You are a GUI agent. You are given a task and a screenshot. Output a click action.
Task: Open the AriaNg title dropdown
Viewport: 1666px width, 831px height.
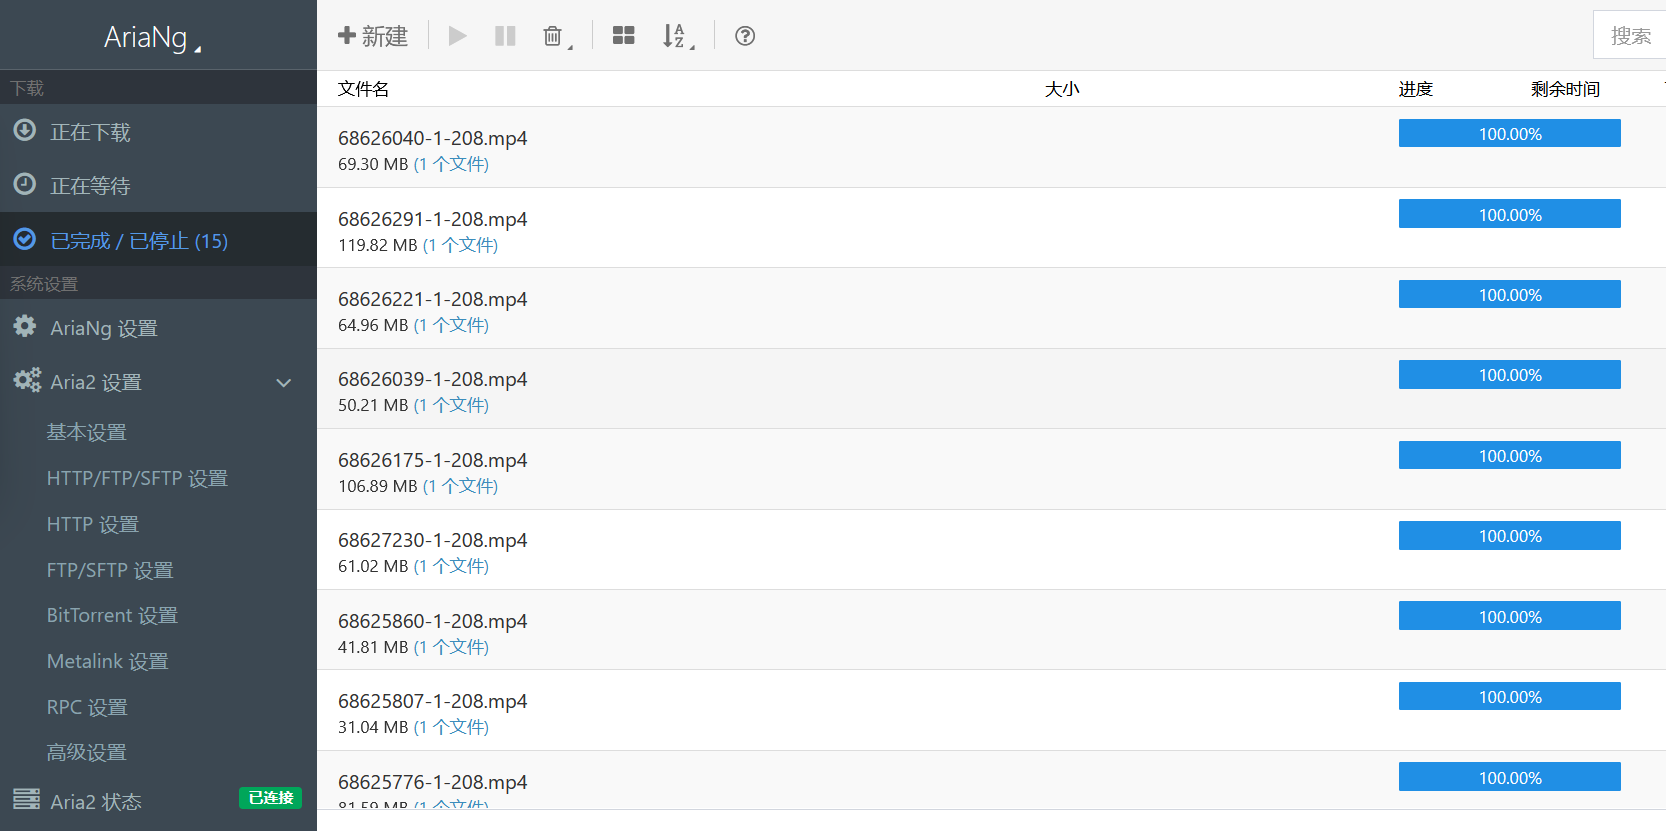[153, 37]
